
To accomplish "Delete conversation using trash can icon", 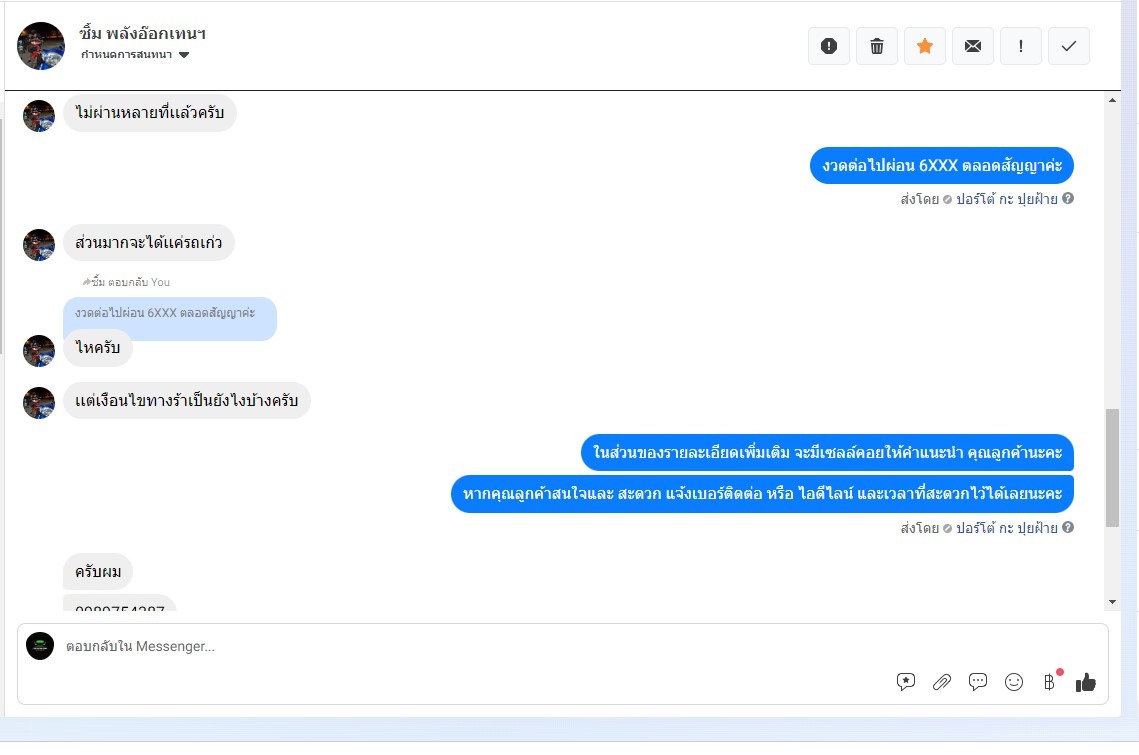I will tap(877, 46).
